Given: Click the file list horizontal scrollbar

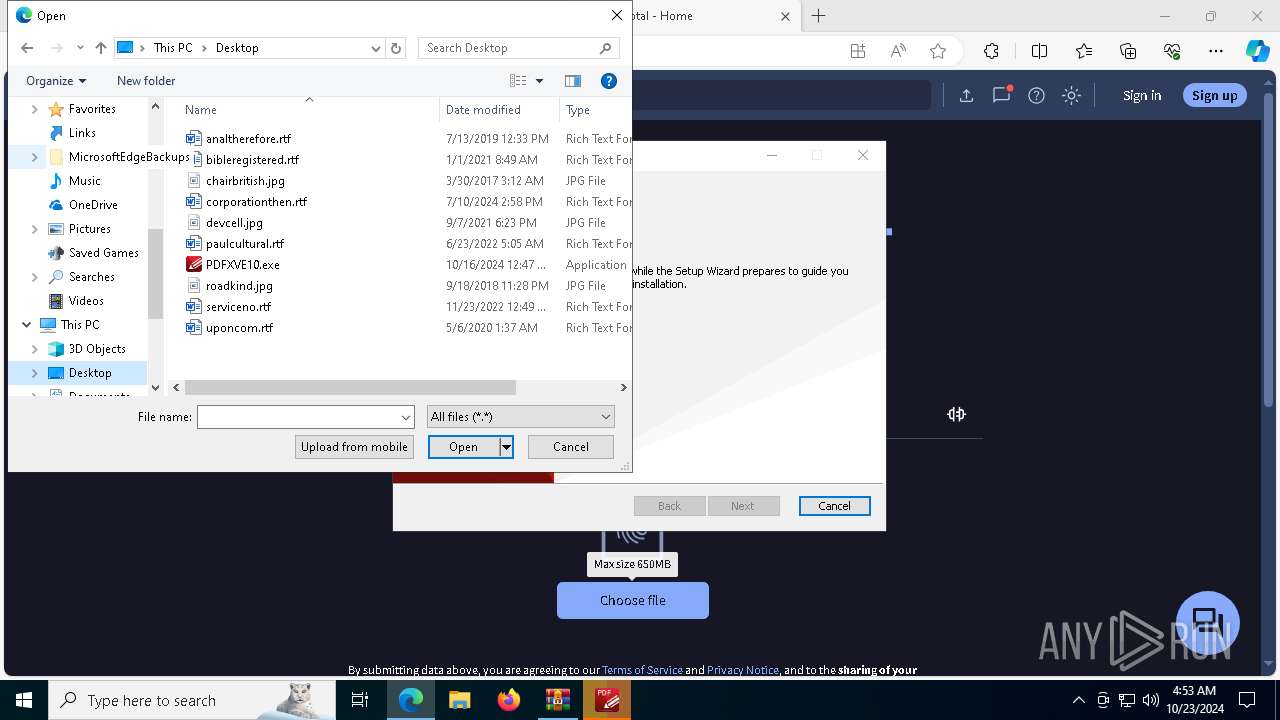Looking at the screenshot, I should click(350, 387).
